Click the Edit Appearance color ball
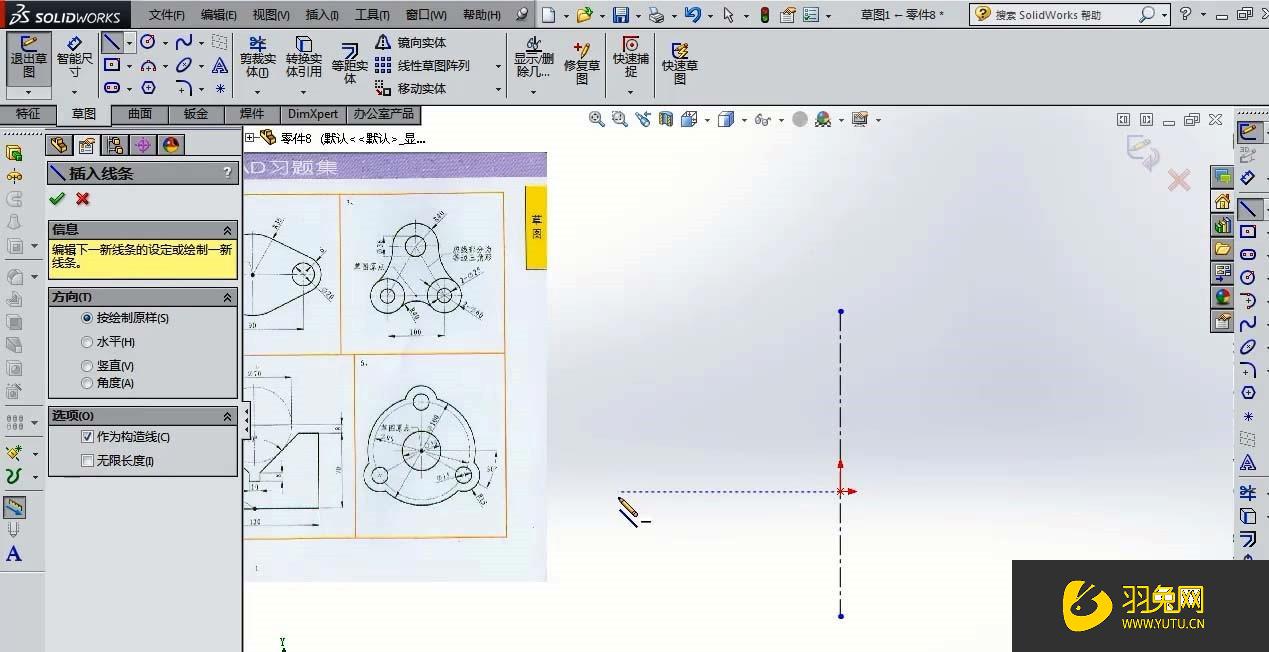 click(823, 119)
